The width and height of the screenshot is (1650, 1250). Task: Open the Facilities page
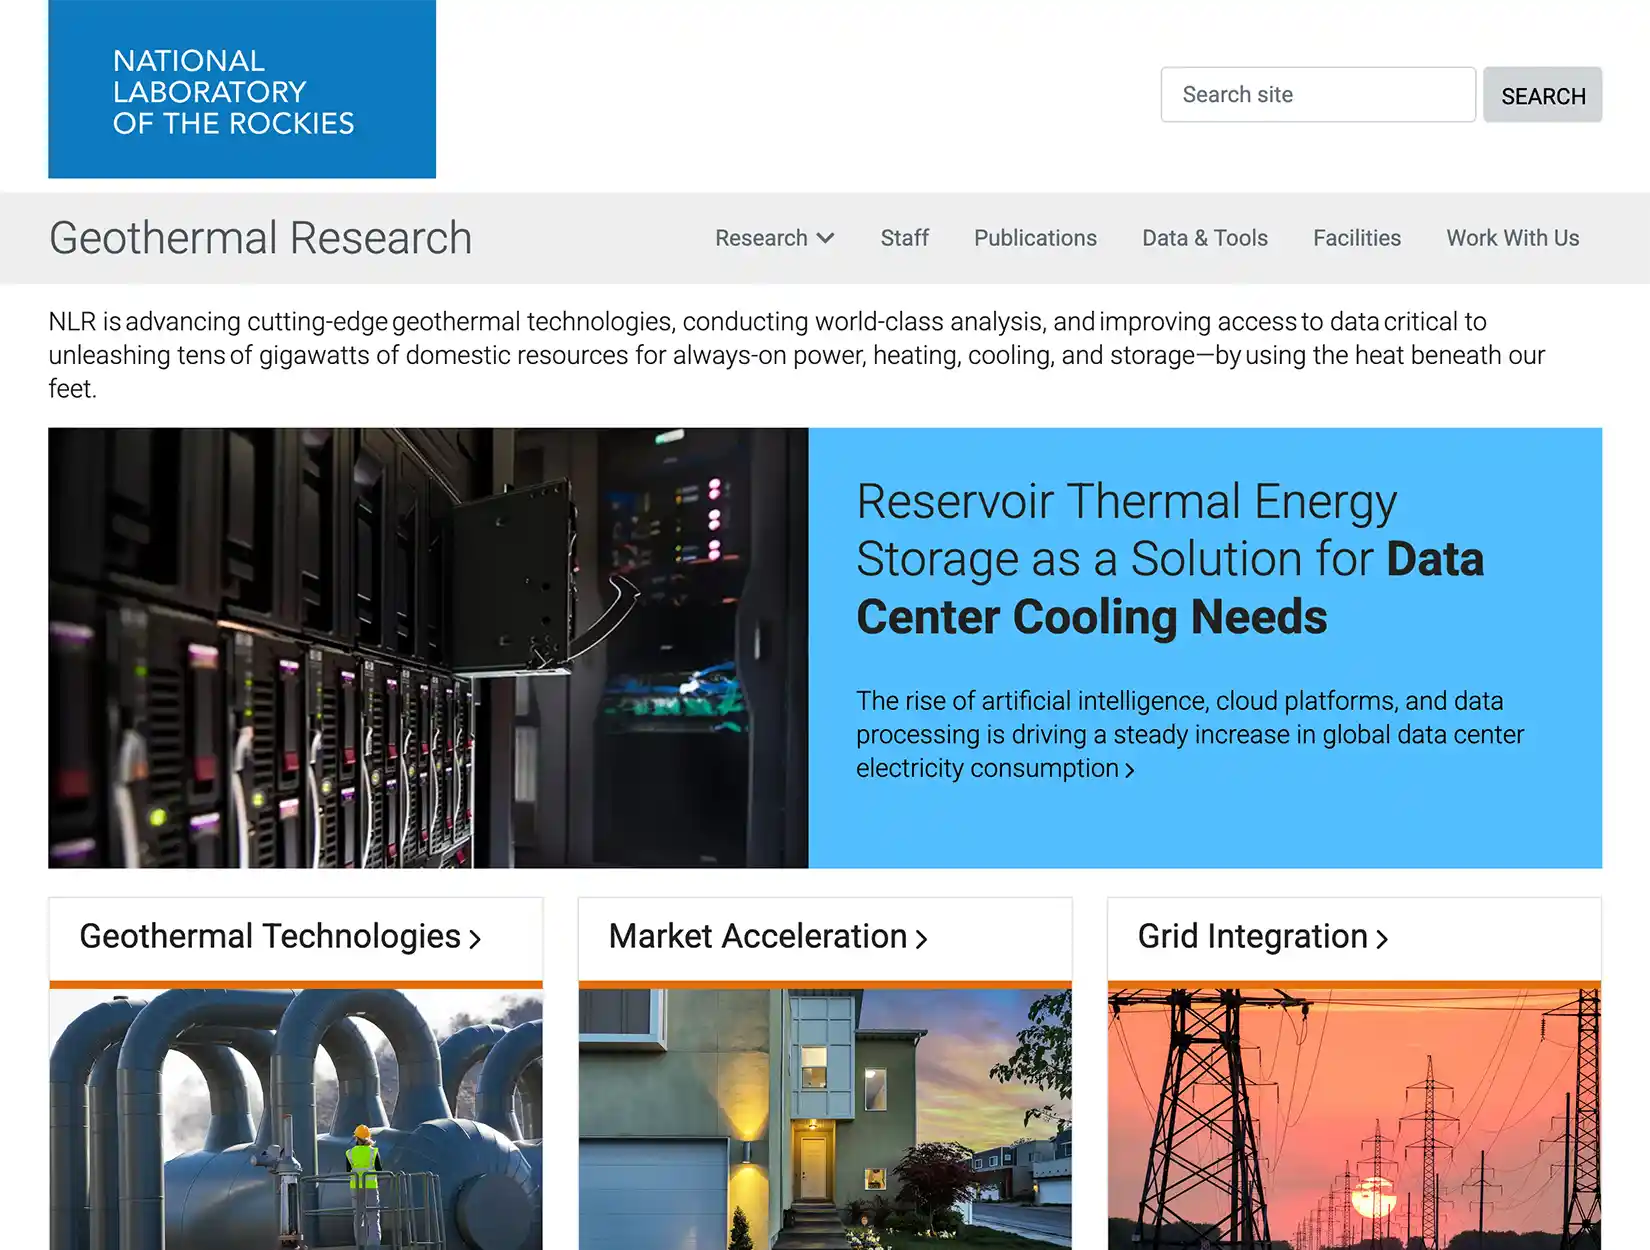1356,238
